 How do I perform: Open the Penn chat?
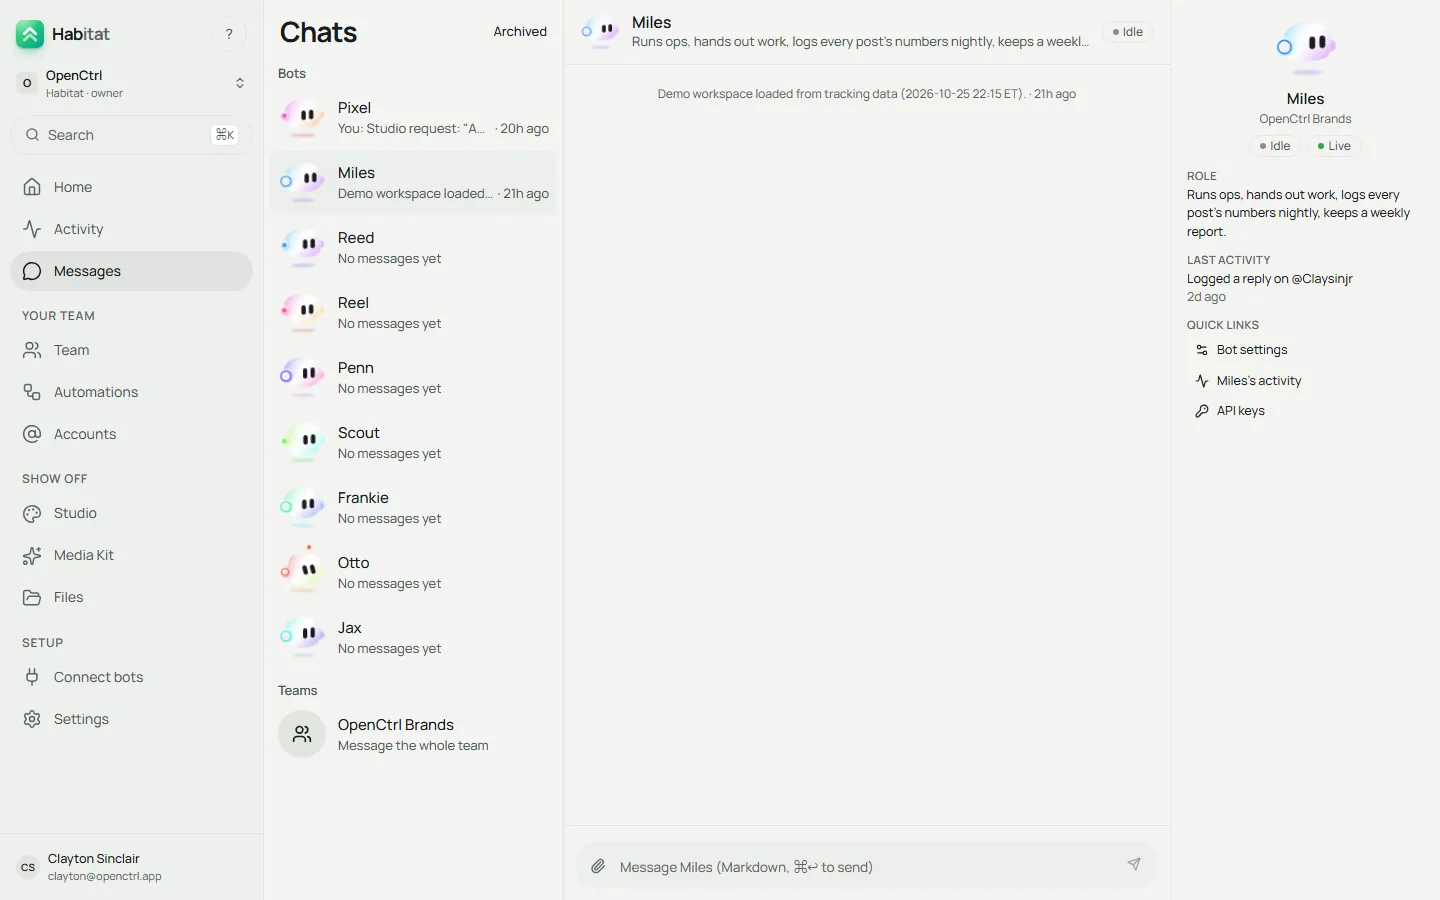pyautogui.click(x=413, y=378)
